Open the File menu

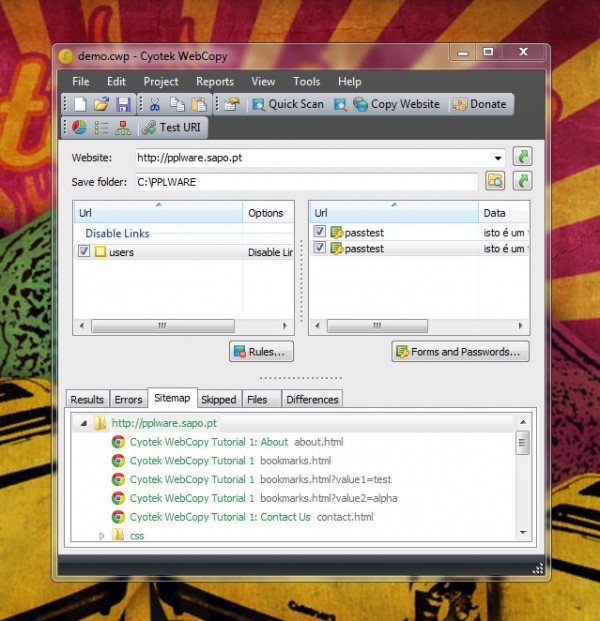point(81,82)
